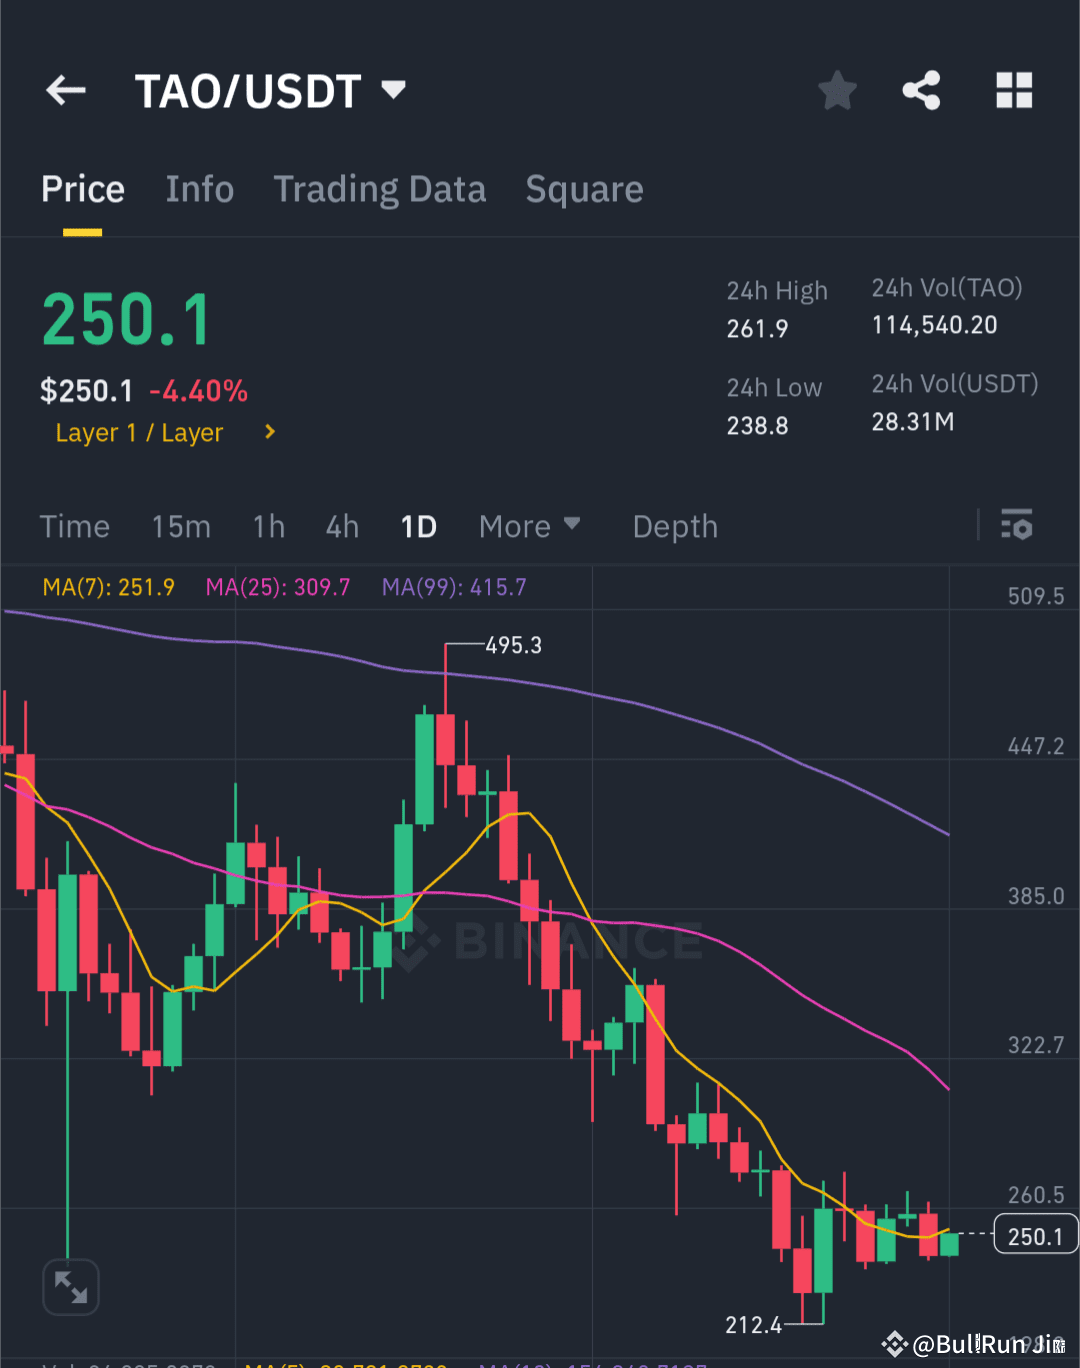Select the 15m interval
The width and height of the screenshot is (1080, 1368).
coord(181,526)
